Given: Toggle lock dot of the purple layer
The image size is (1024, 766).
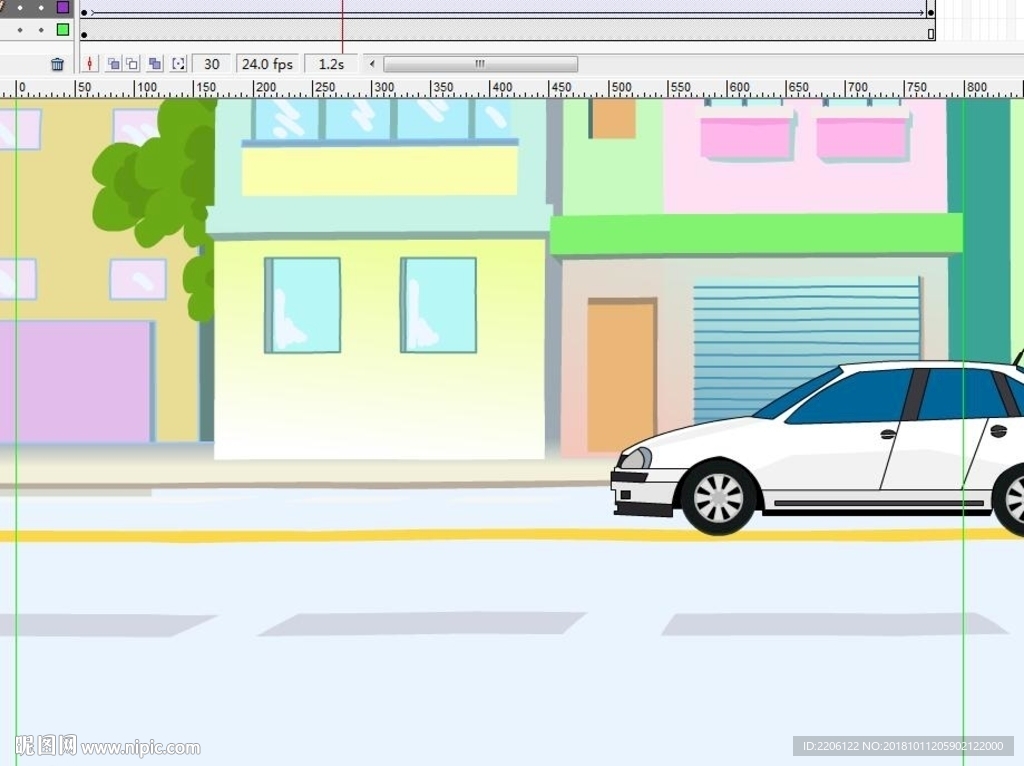Looking at the screenshot, I should (41, 7).
